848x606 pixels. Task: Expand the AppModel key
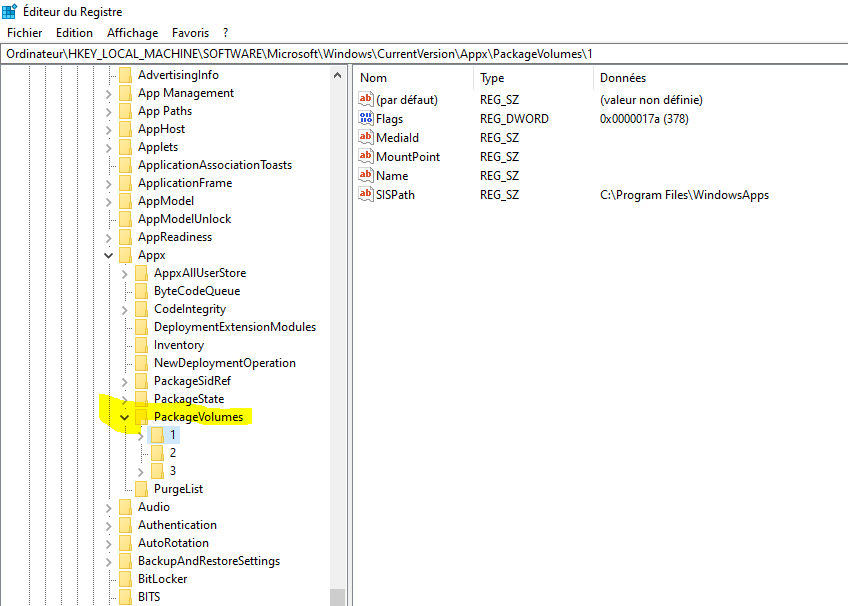pos(108,202)
